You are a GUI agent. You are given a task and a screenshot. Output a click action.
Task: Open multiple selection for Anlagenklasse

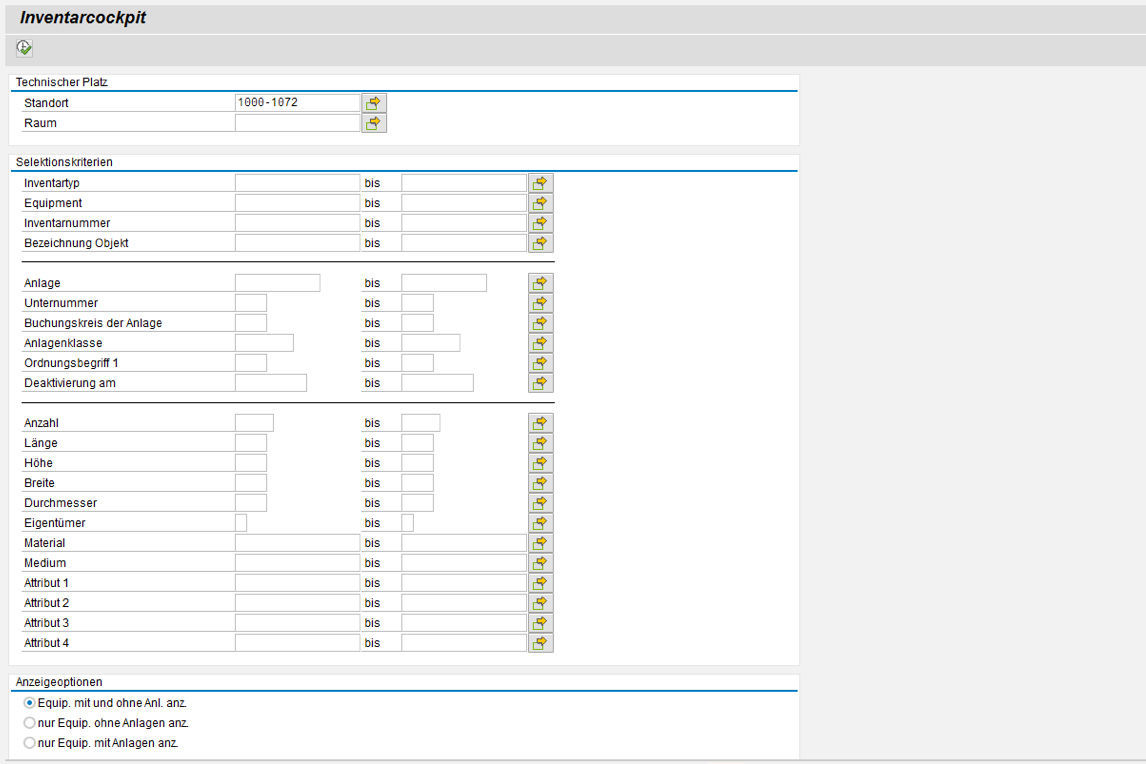click(540, 342)
